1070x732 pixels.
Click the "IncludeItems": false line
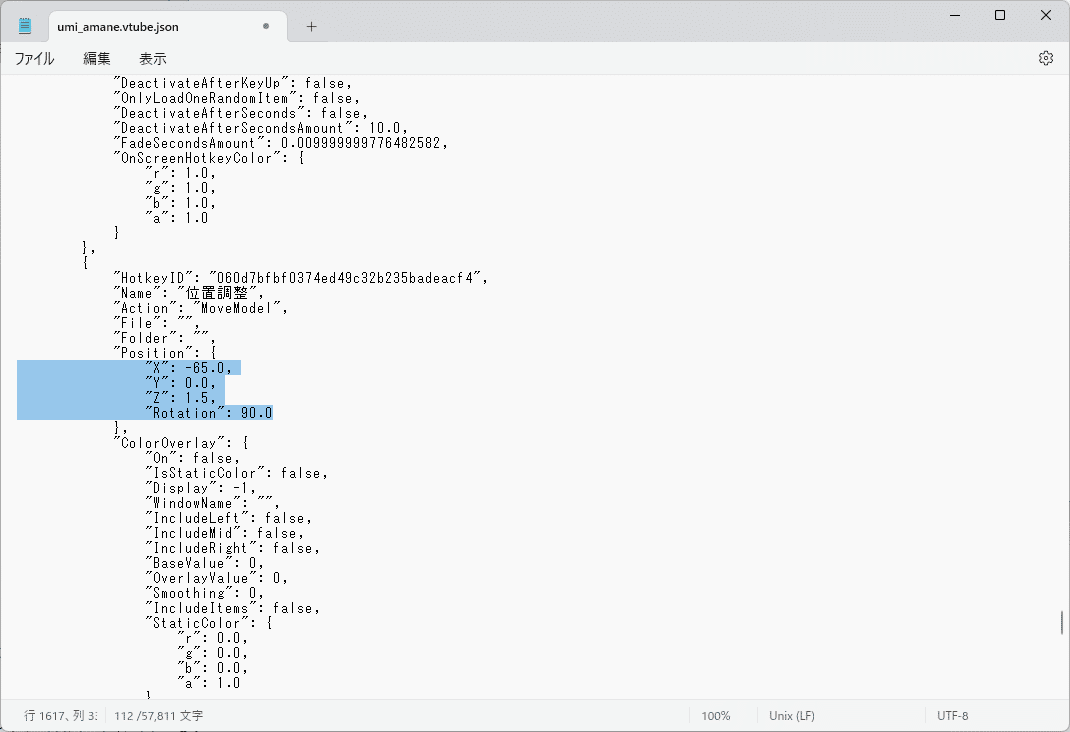(x=232, y=608)
